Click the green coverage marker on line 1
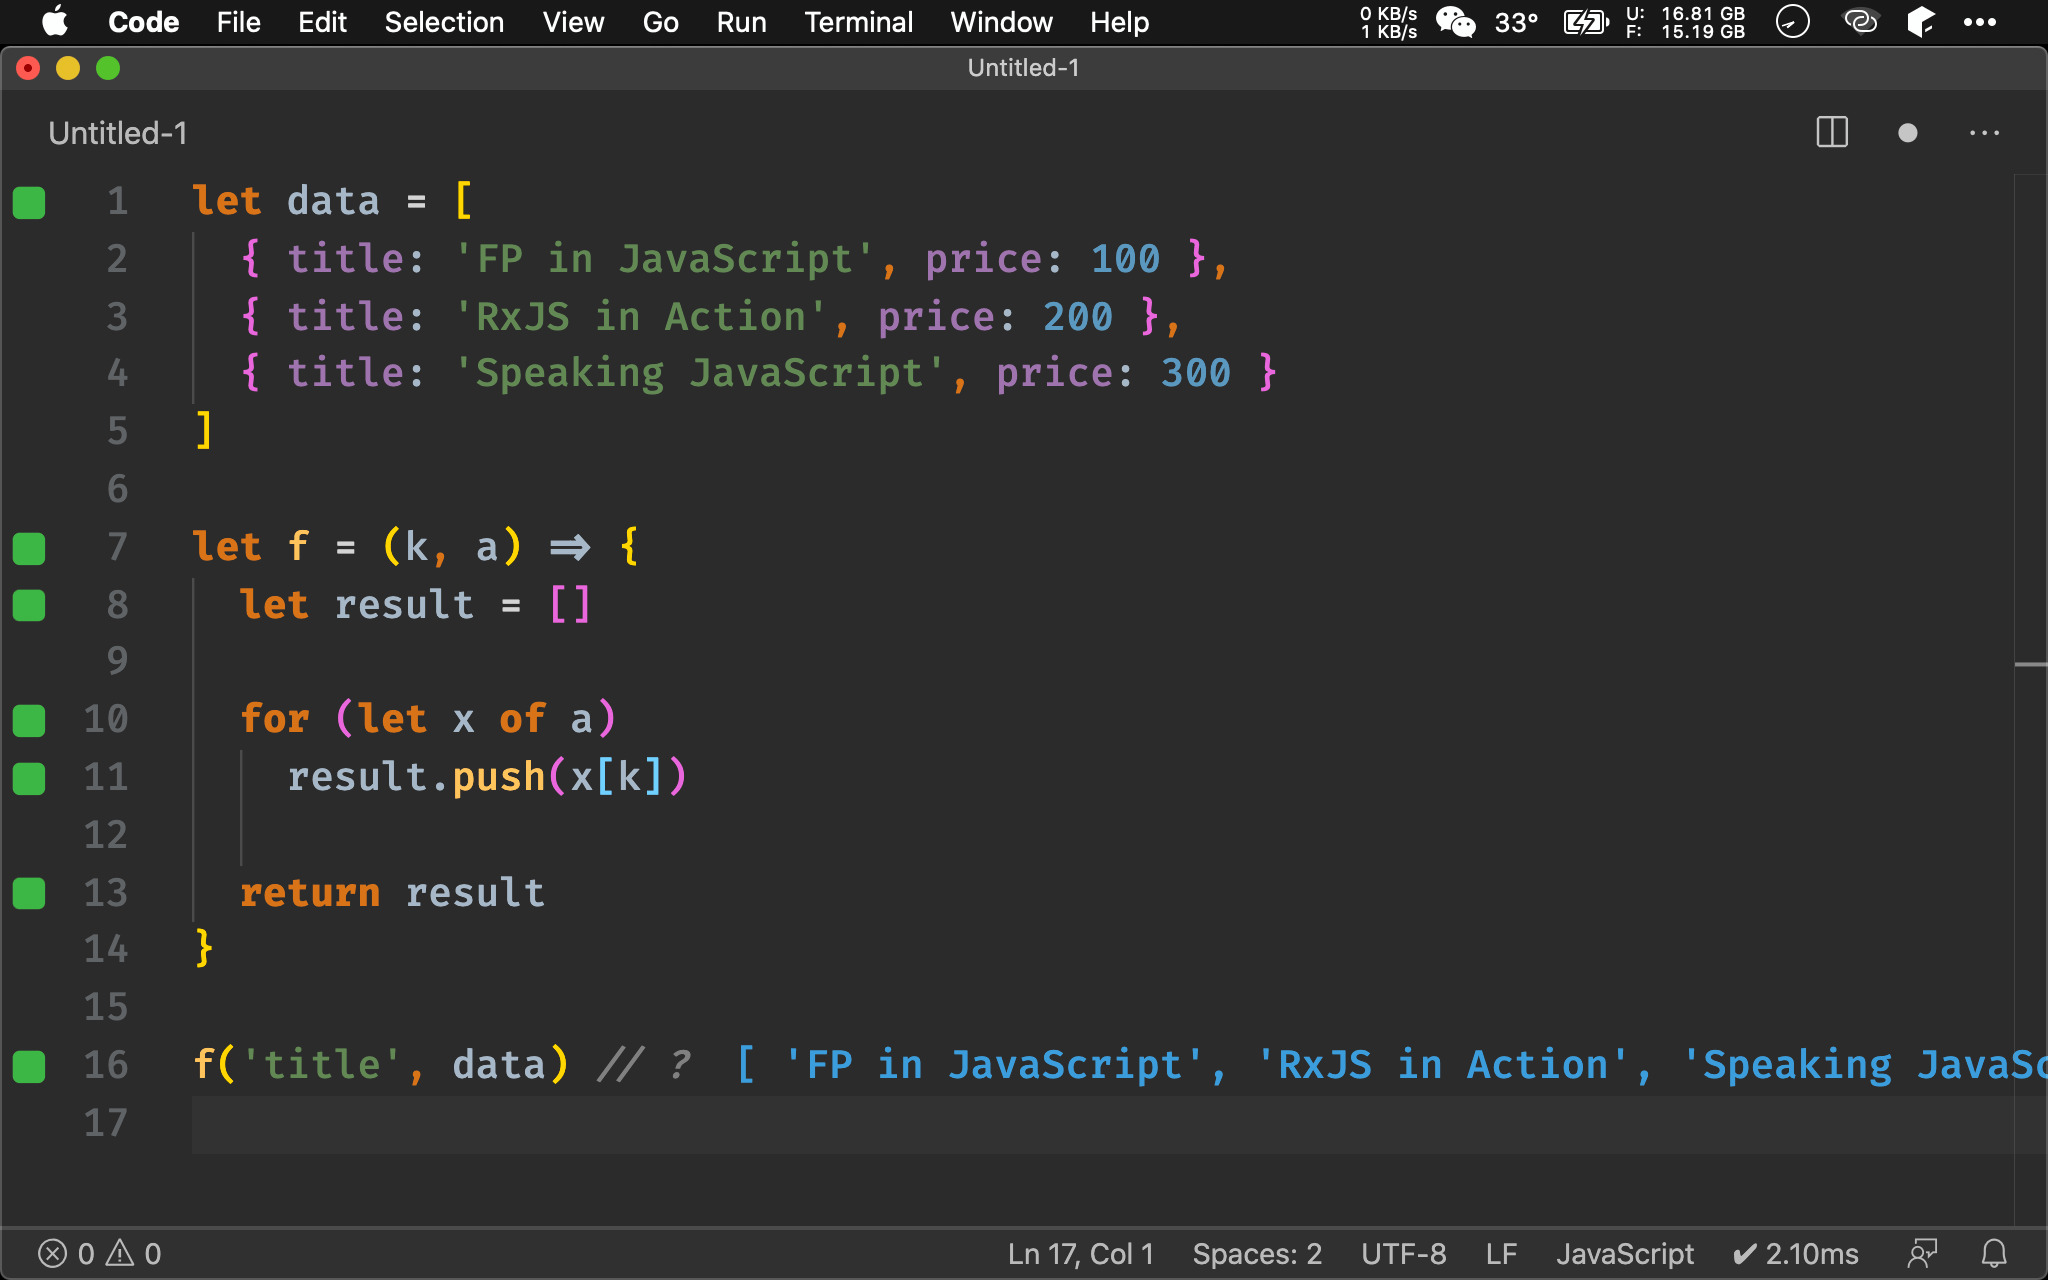The height and width of the screenshot is (1280, 2048). click(29, 202)
